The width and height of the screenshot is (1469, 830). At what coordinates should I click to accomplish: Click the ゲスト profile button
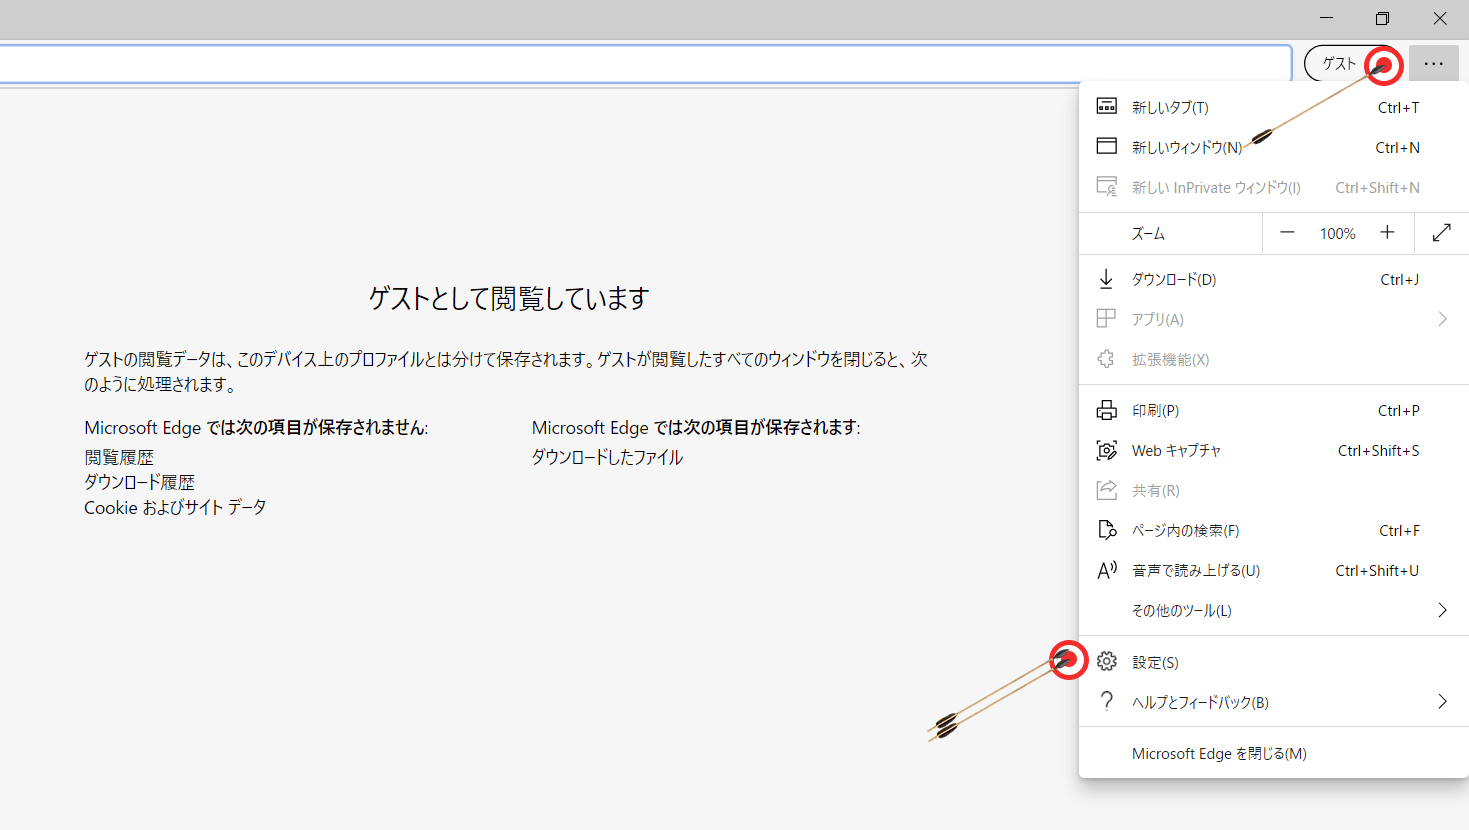coord(1339,62)
